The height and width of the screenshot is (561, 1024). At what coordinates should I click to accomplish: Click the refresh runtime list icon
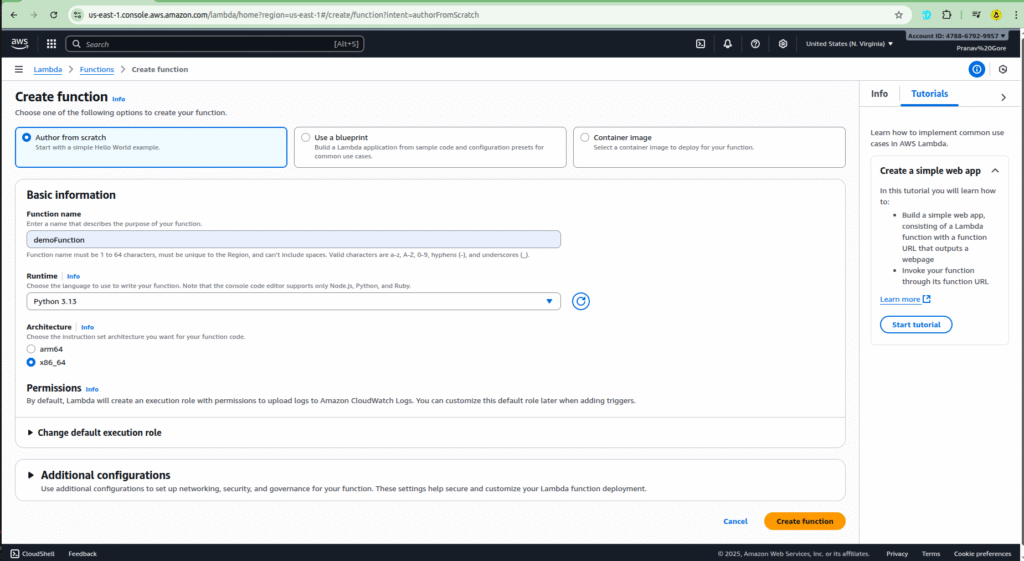(581, 301)
